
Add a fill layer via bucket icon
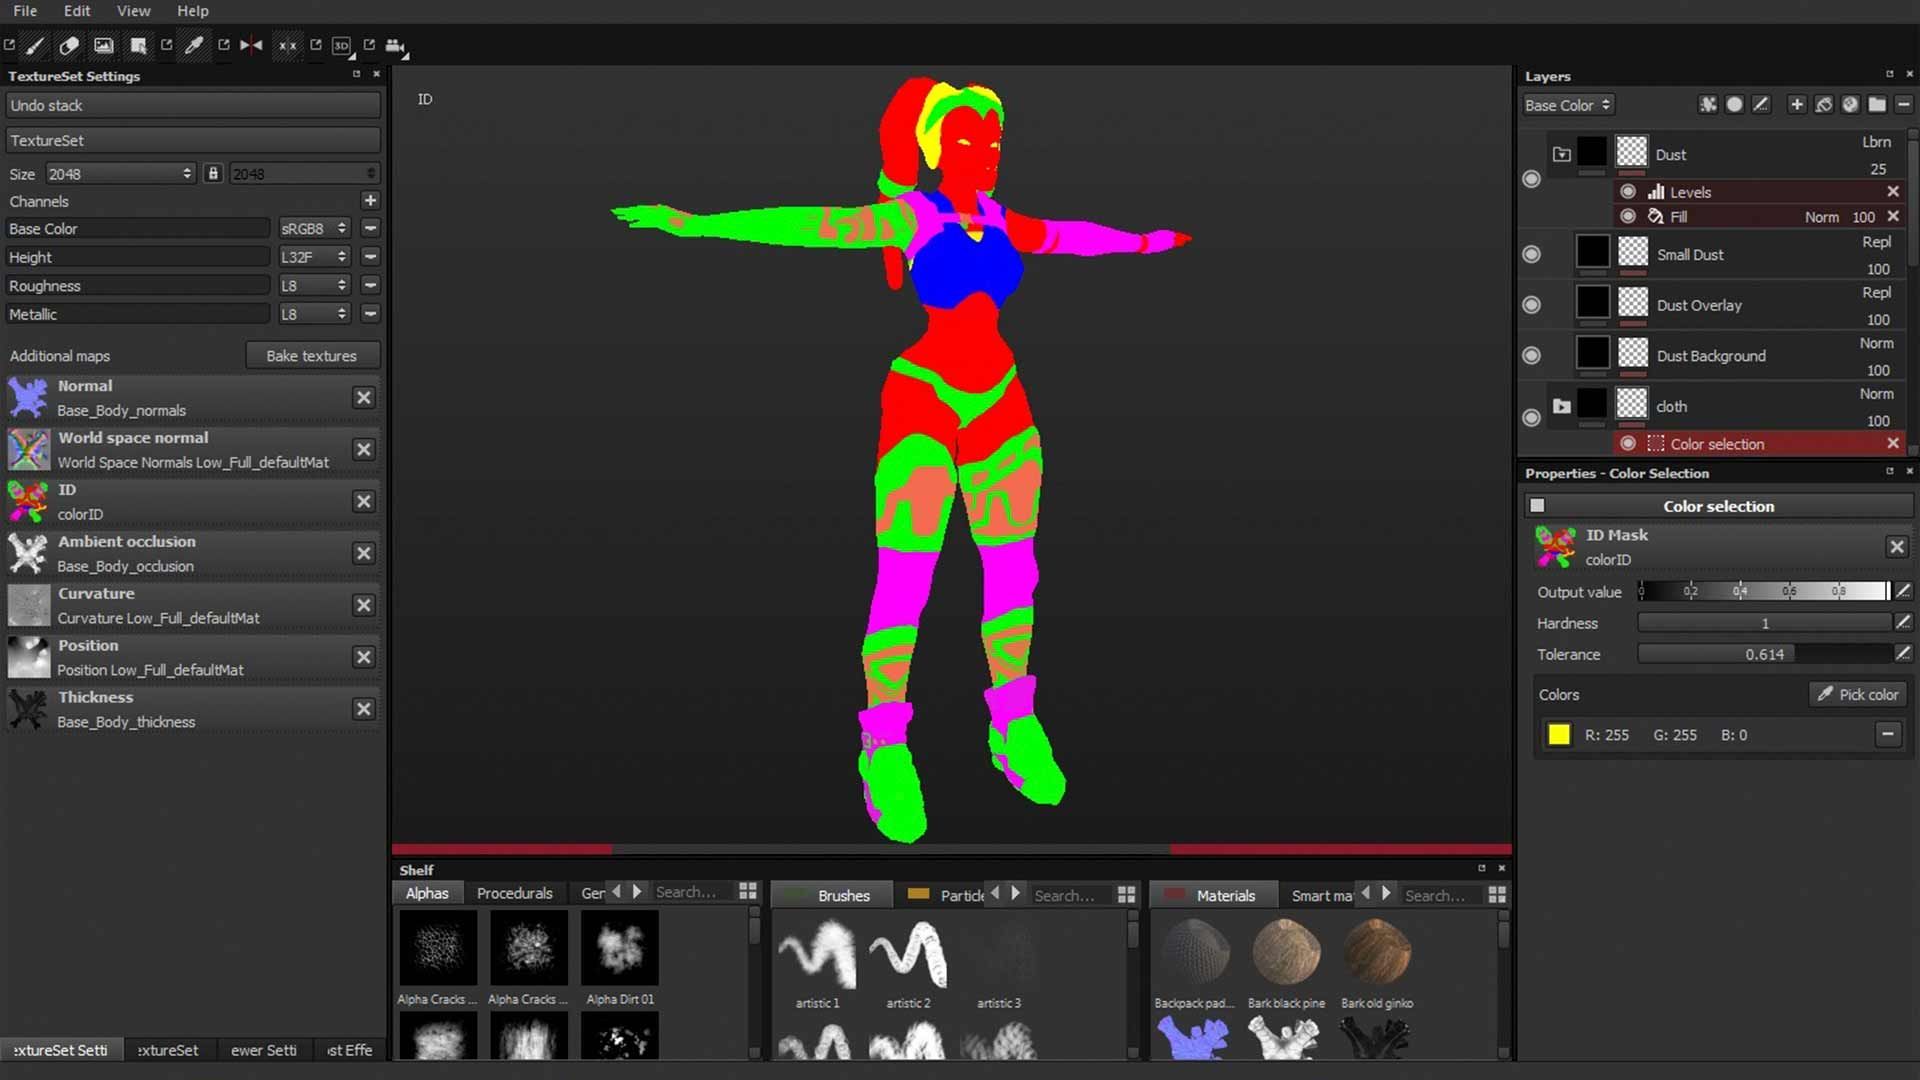click(1824, 105)
